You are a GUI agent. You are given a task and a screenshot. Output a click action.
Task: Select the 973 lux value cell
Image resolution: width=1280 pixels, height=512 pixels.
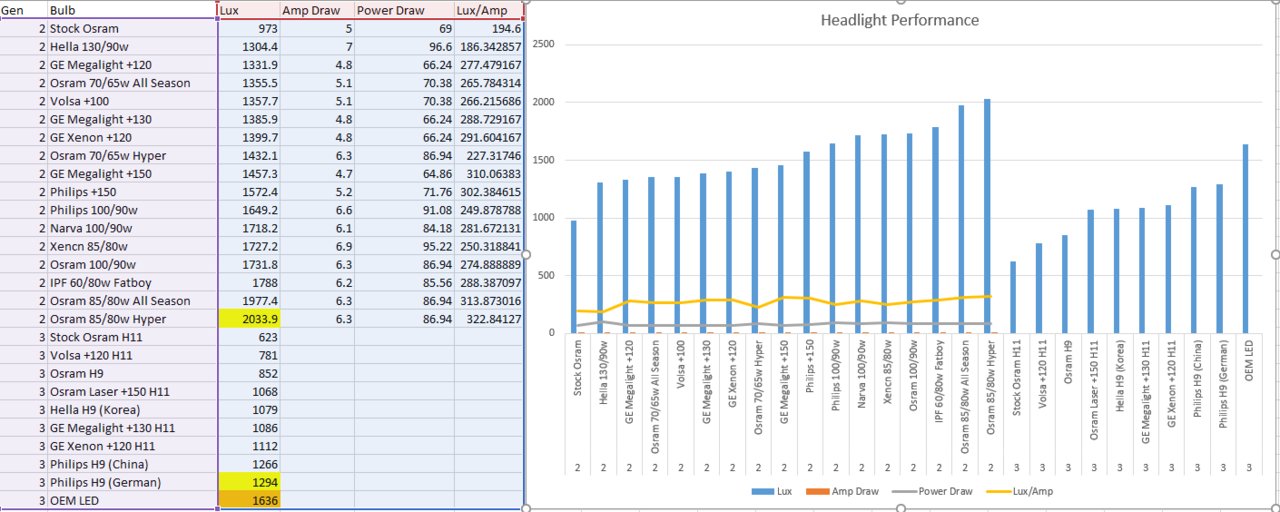249,28
